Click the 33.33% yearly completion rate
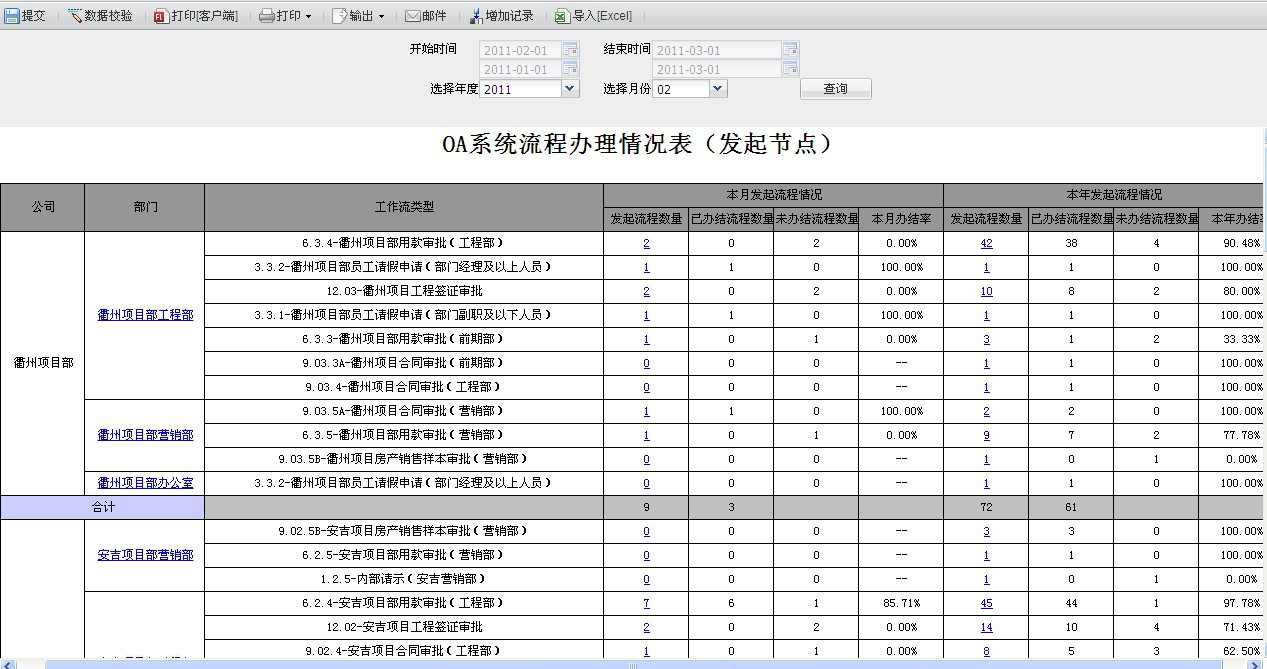The image size is (1267, 669). pos(1241,339)
